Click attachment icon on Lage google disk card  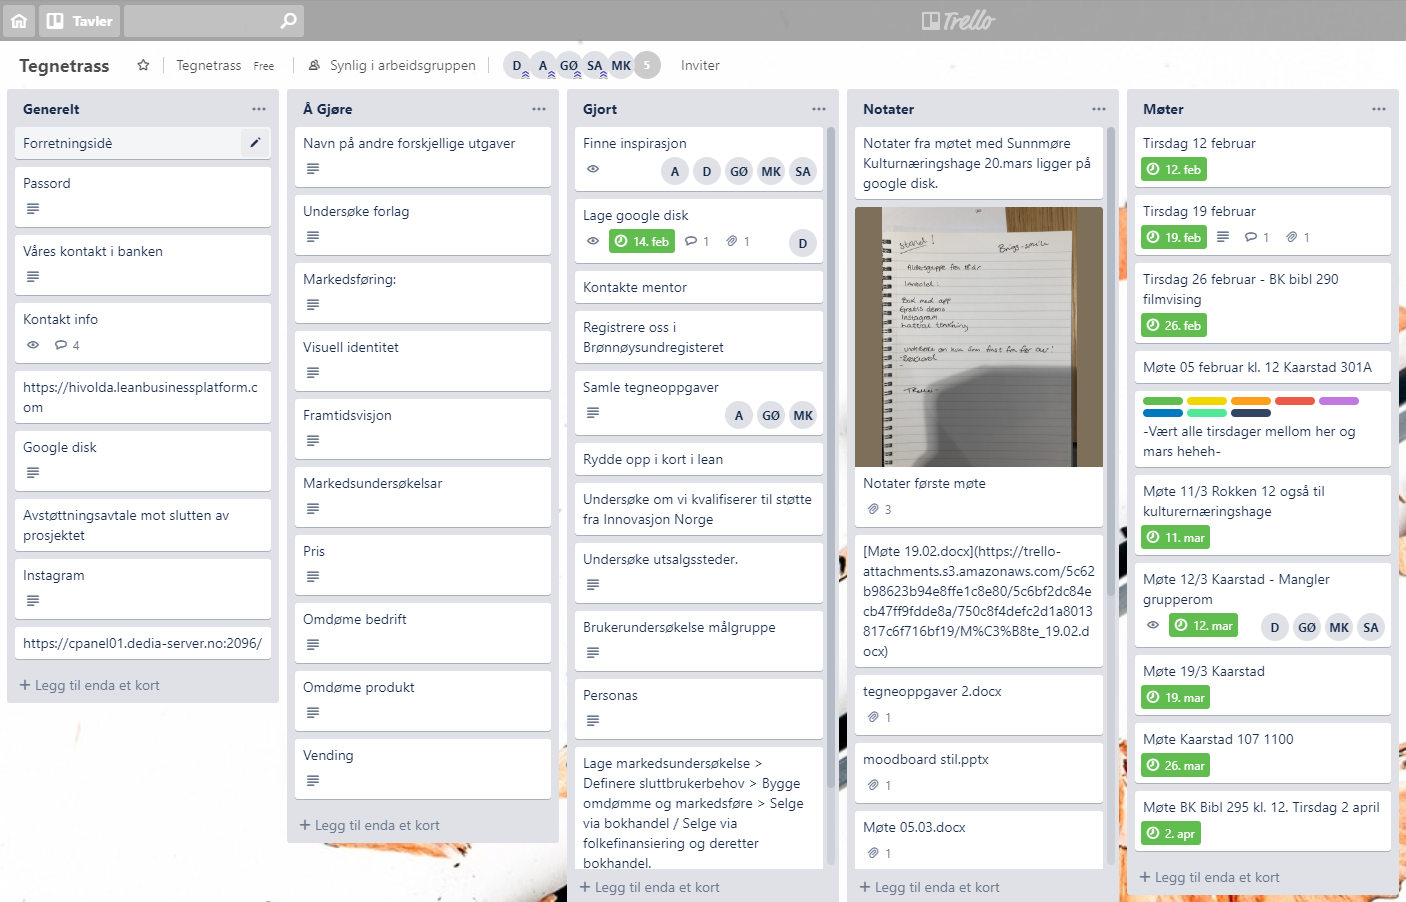(x=732, y=241)
